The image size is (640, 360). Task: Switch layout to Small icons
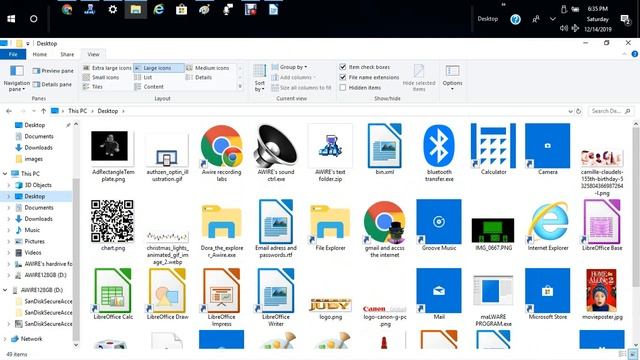tap(101, 78)
